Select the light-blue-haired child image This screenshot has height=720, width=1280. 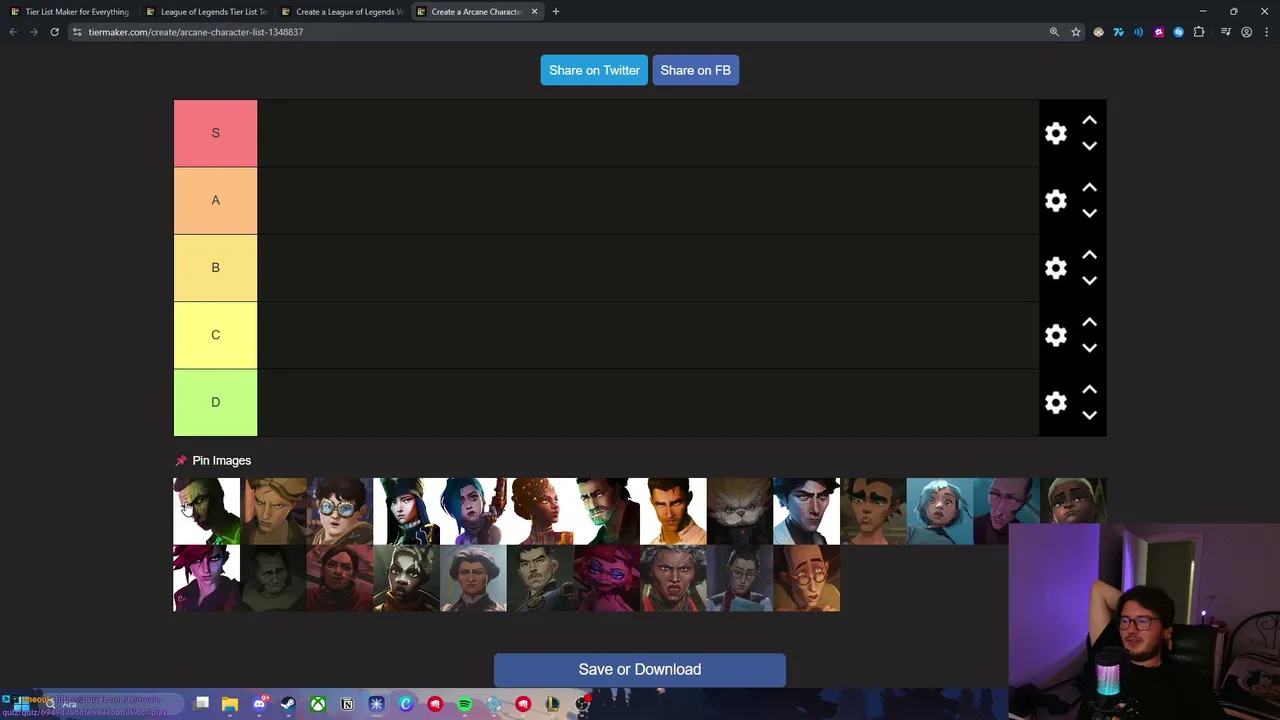point(940,511)
